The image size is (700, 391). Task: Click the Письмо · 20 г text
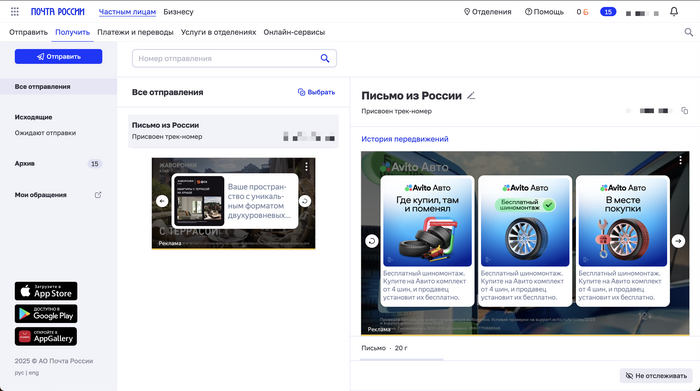click(384, 348)
